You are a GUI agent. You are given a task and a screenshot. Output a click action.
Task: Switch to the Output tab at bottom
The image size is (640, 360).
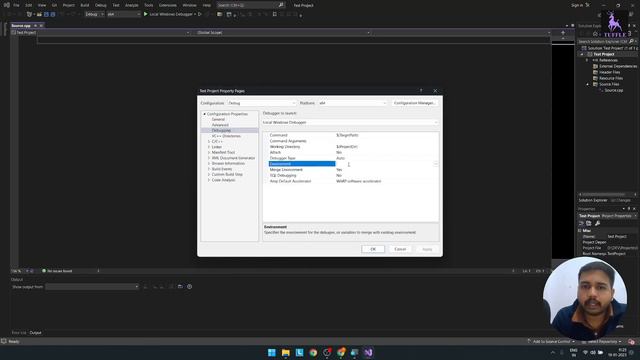(36, 333)
